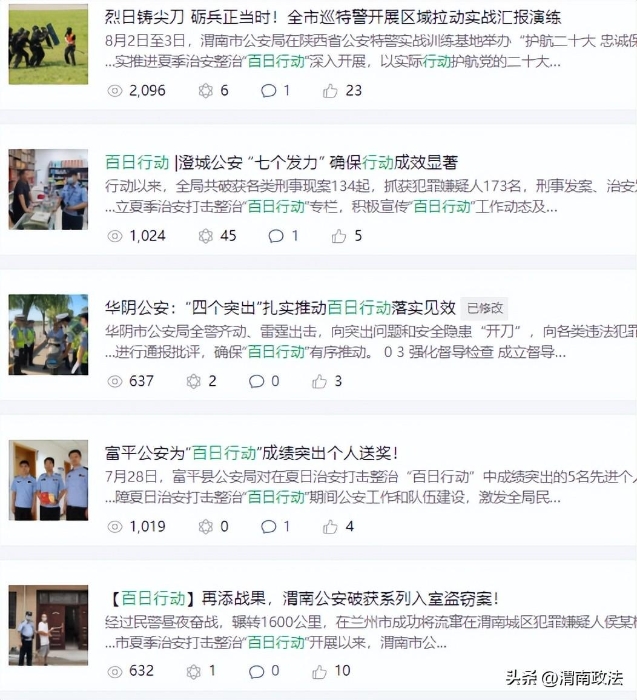Image resolution: width=637 pixels, height=700 pixels.
Task: Open the 华阴公安 四个突出 article title
Action: [280, 308]
